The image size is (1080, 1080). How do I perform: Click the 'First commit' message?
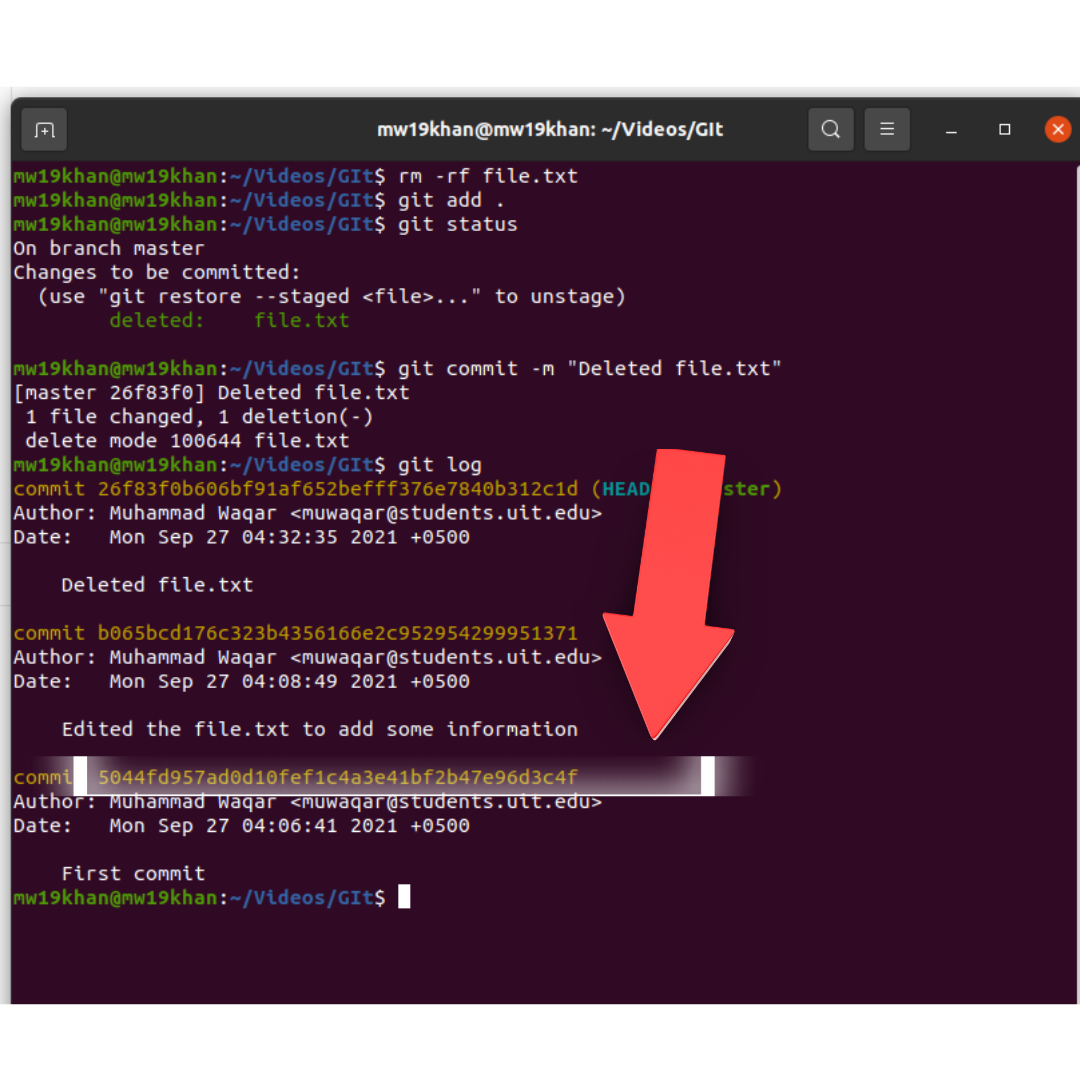click(x=133, y=874)
